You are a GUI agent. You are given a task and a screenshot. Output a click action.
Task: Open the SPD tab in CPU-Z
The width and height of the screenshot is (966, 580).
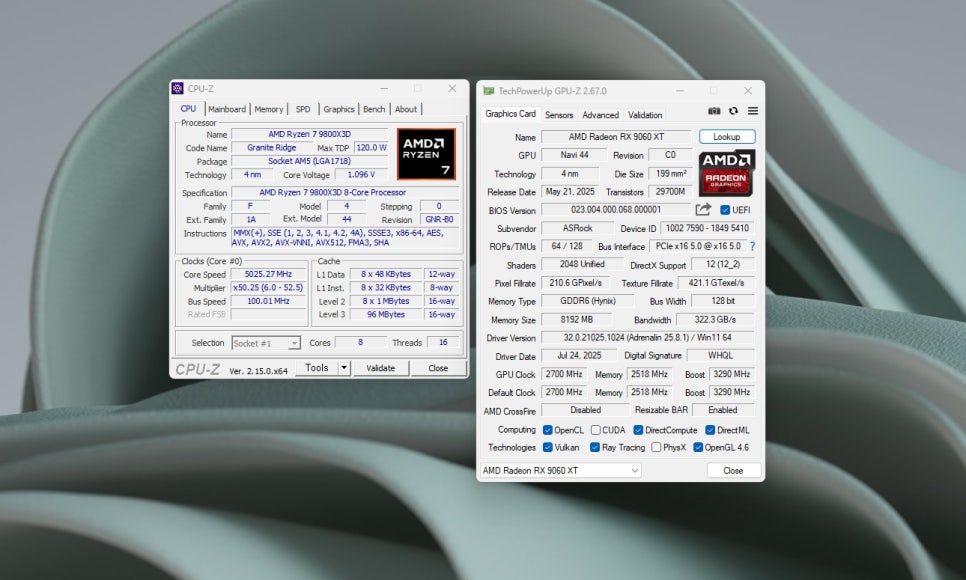click(x=303, y=109)
